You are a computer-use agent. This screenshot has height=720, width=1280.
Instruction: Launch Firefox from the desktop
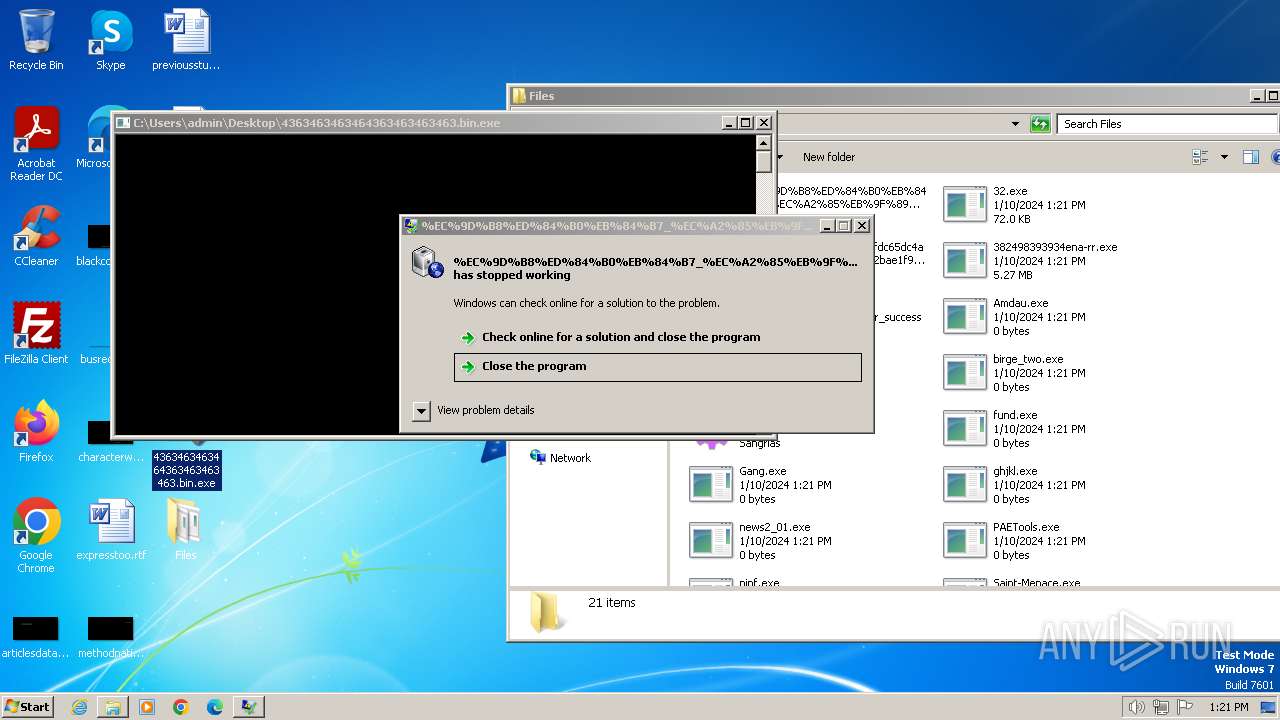point(36,431)
